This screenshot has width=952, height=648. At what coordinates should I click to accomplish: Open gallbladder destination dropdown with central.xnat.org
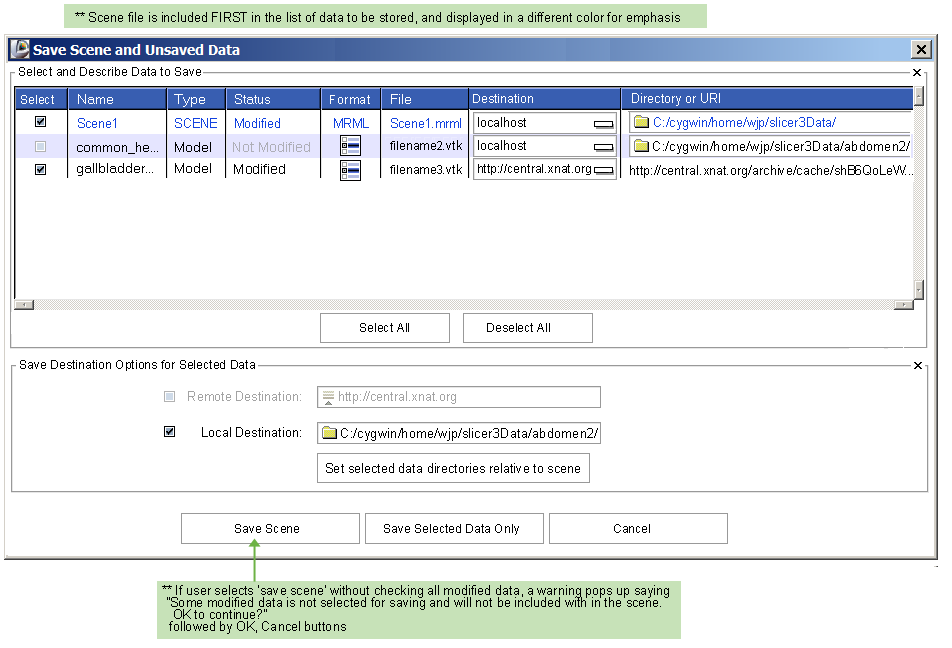tap(603, 171)
